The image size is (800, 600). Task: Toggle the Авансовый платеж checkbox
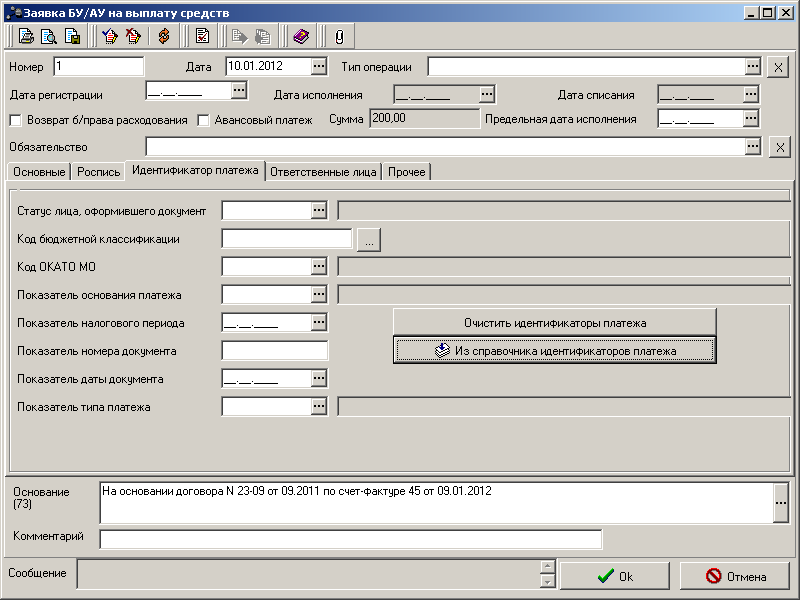pos(204,120)
